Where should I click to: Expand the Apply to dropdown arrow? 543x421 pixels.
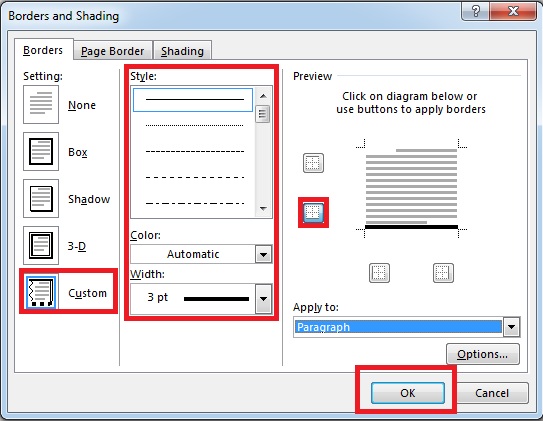pos(511,327)
